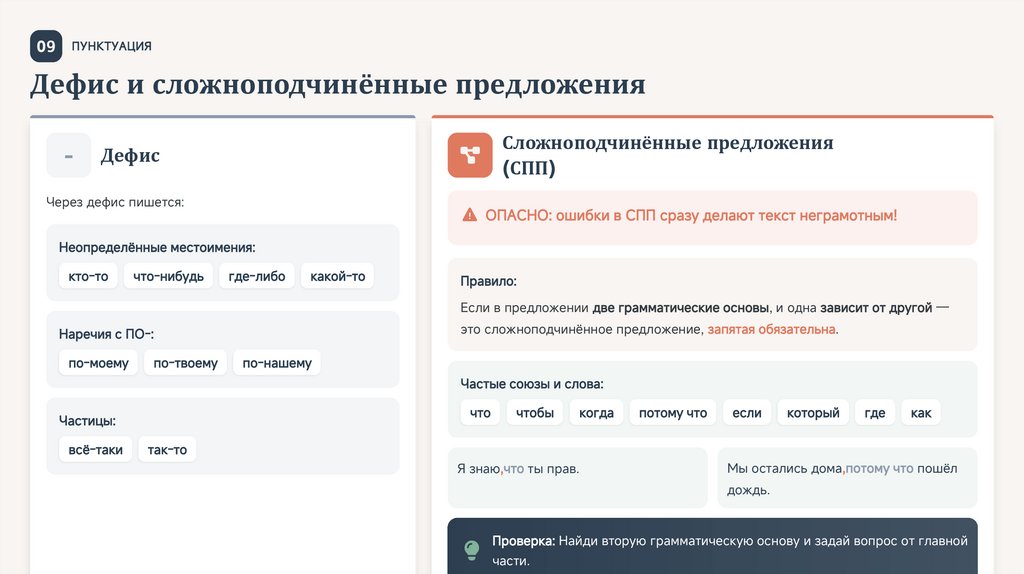Click the ОПАСНО warning text
The width and height of the screenshot is (1024, 574).
point(691,215)
